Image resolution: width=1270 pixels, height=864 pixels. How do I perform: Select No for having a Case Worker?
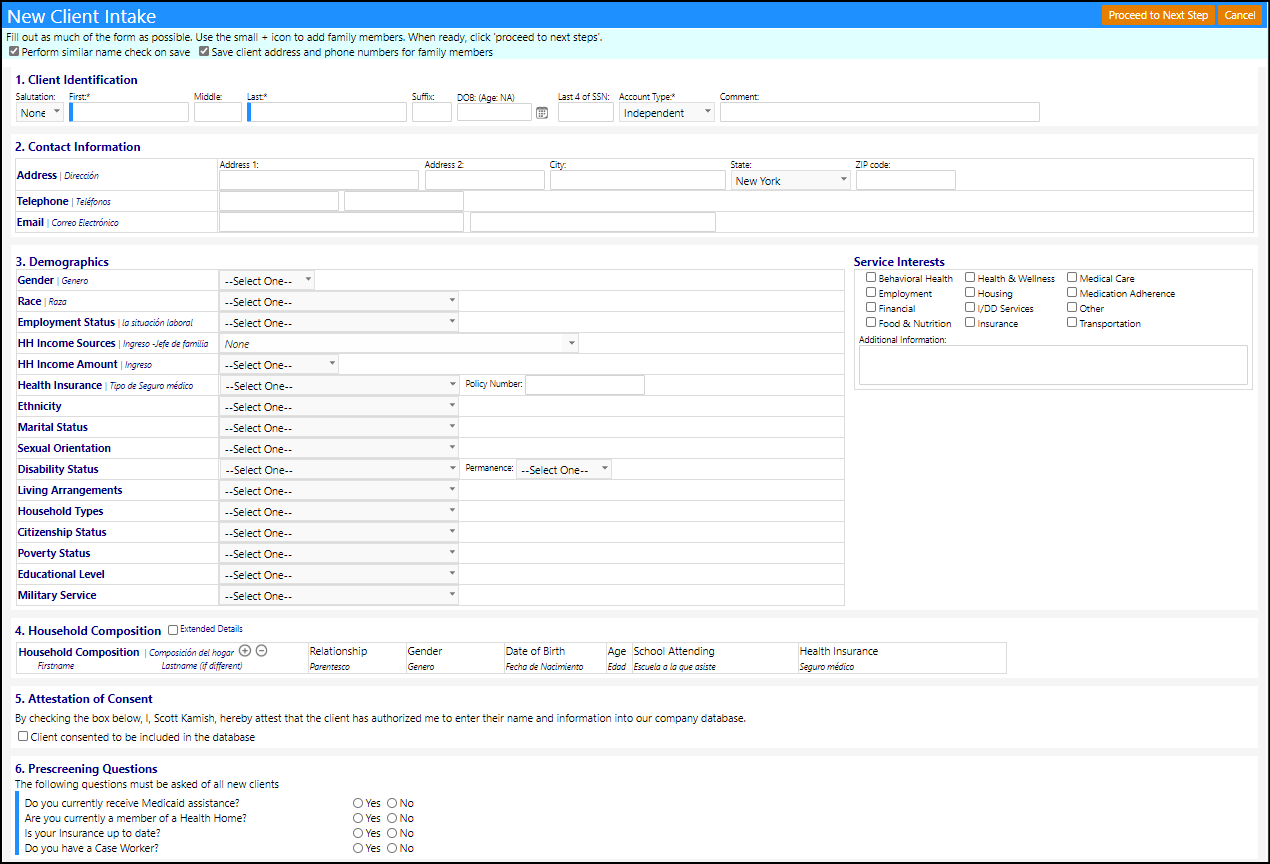tap(392, 848)
